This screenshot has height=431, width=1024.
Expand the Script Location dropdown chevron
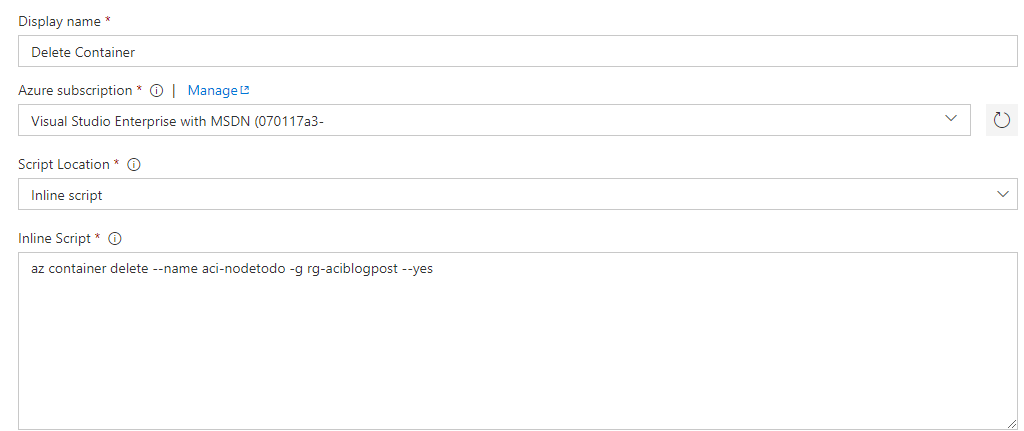1004,194
